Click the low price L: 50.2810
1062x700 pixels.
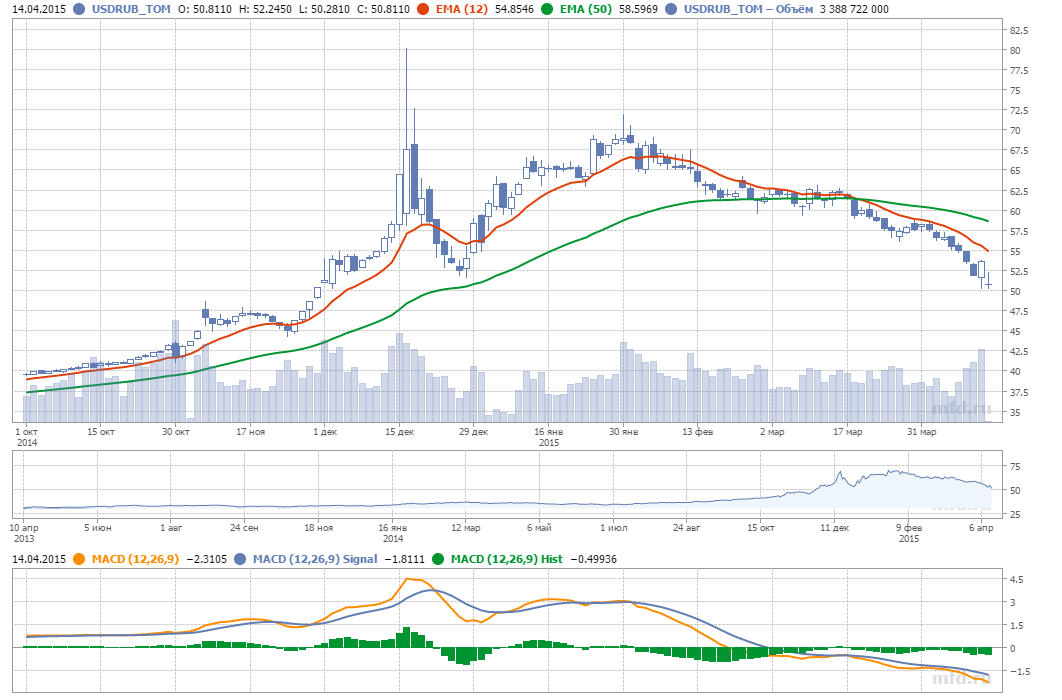pyautogui.click(x=324, y=9)
